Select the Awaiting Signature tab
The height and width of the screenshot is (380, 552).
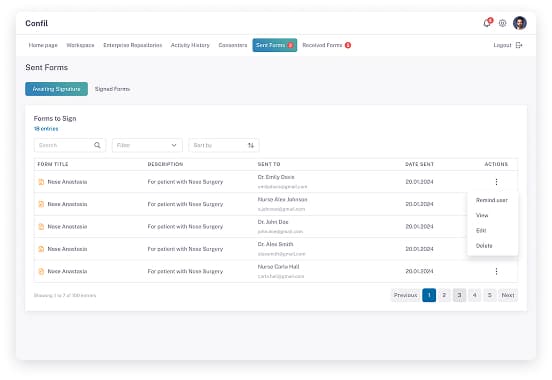click(56, 89)
